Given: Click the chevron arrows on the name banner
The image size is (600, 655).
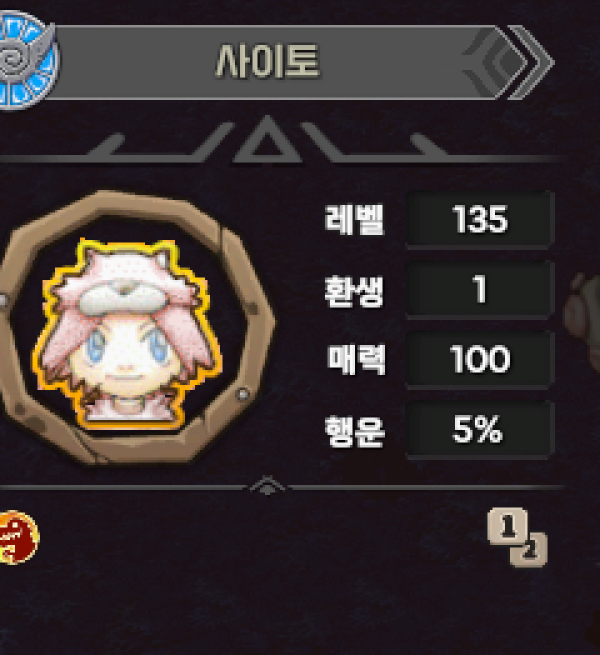Looking at the screenshot, I should [509, 63].
